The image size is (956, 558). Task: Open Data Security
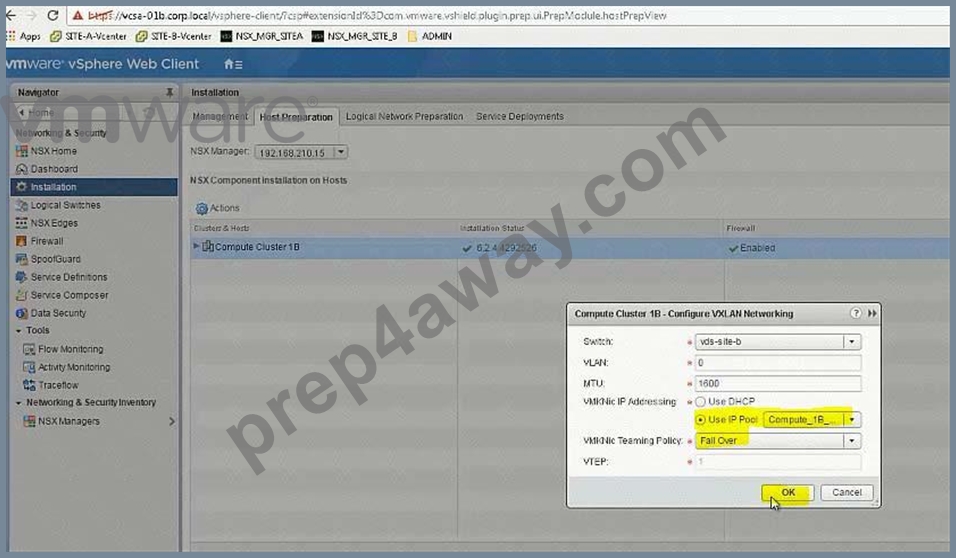[51, 313]
